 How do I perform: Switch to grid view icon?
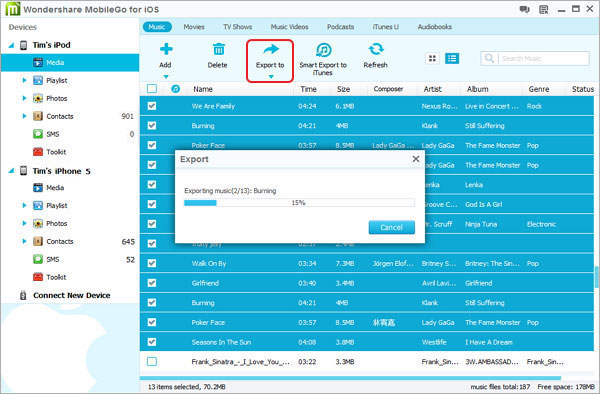432,58
